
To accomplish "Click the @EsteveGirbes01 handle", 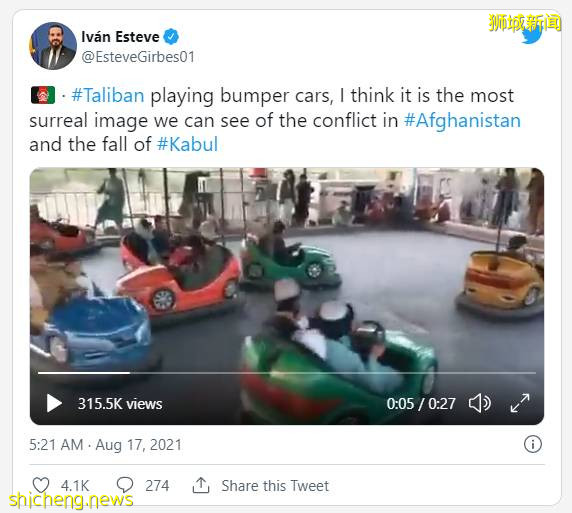I will point(138,57).
